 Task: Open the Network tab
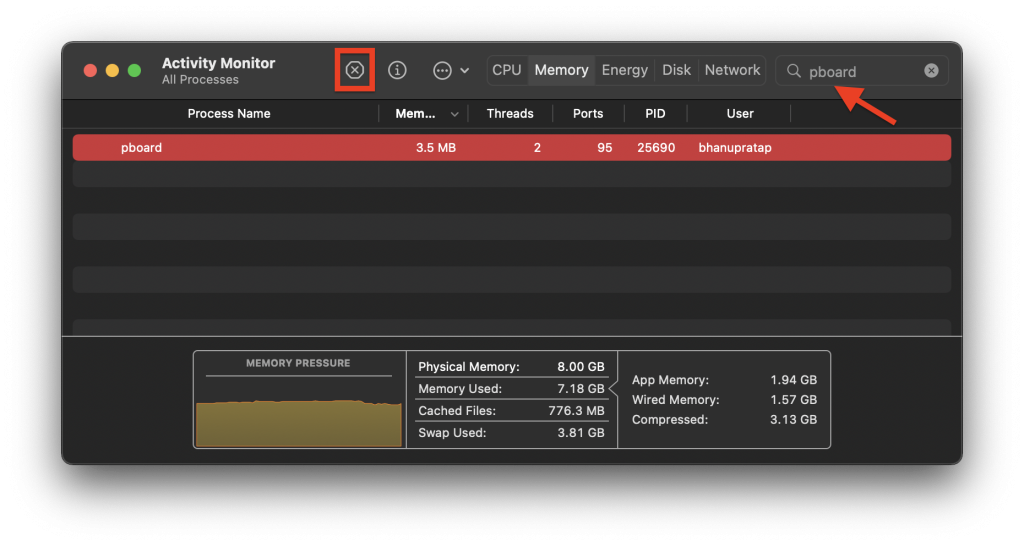coord(732,70)
